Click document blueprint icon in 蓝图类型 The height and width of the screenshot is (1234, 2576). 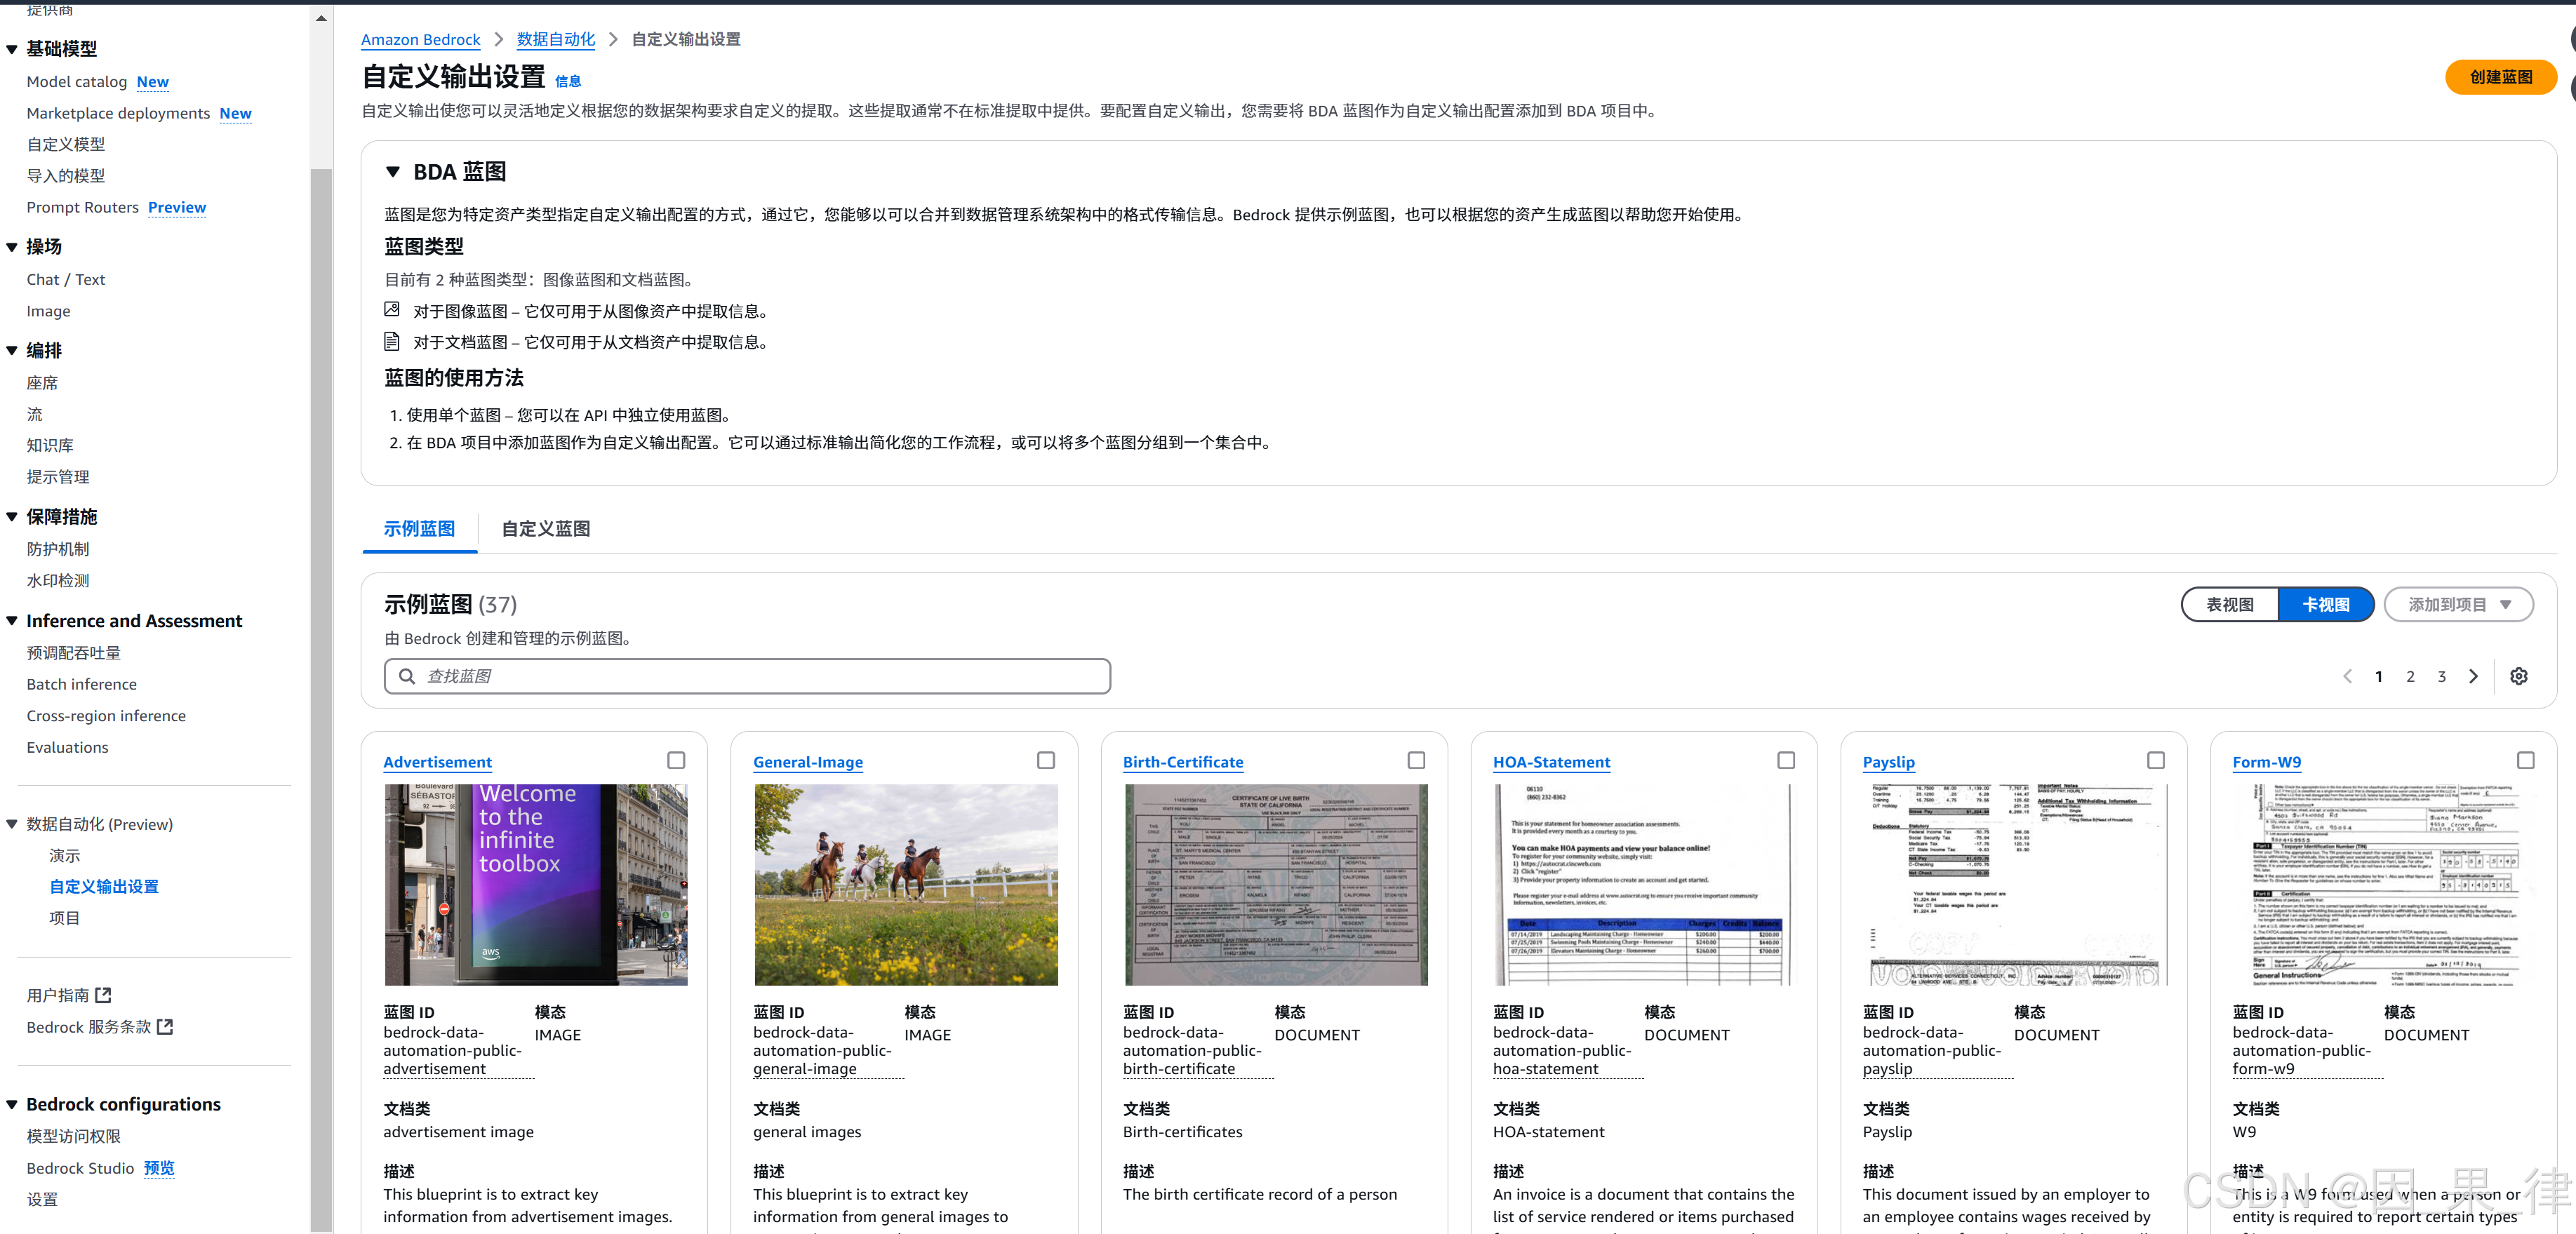point(392,342)
